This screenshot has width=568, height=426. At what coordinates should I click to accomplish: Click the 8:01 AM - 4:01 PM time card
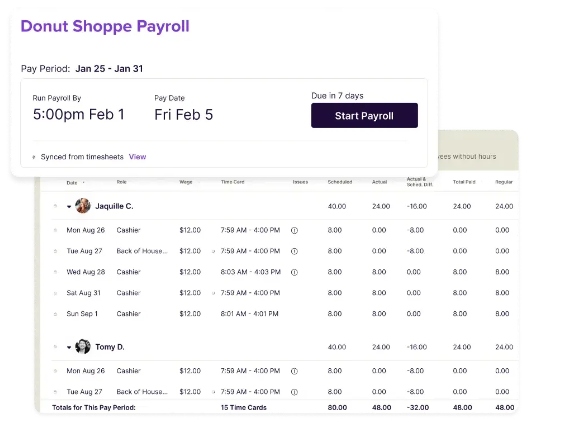[250, 314]
